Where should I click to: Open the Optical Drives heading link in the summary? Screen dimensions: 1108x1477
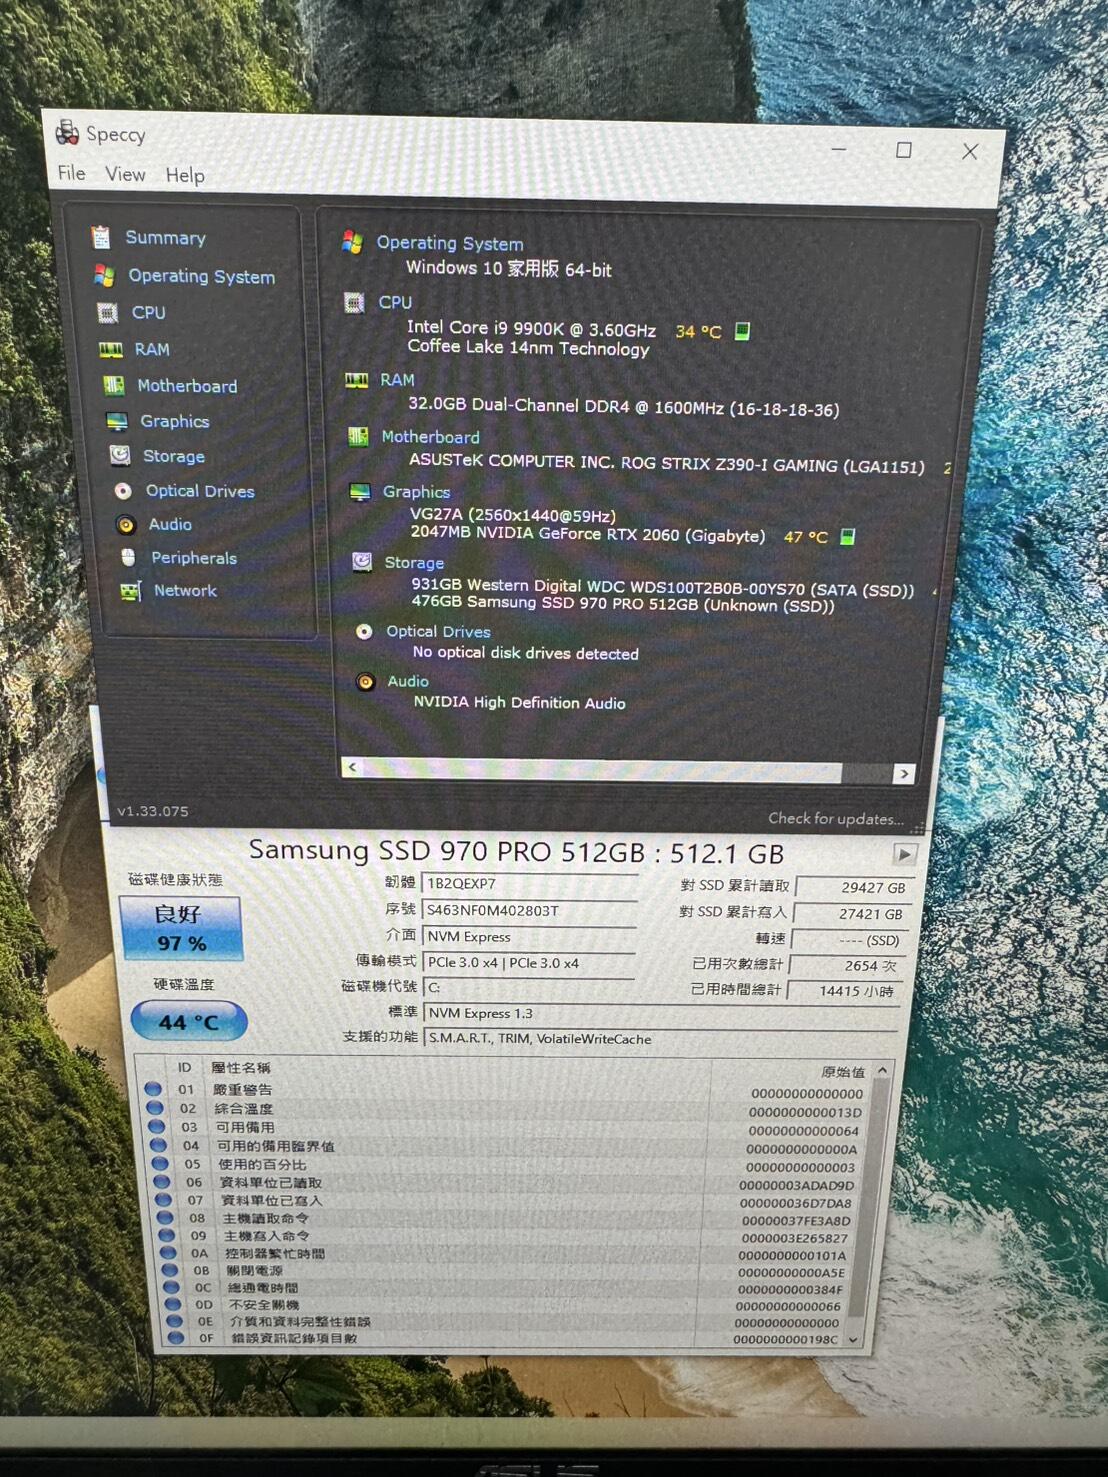(438, 632)
